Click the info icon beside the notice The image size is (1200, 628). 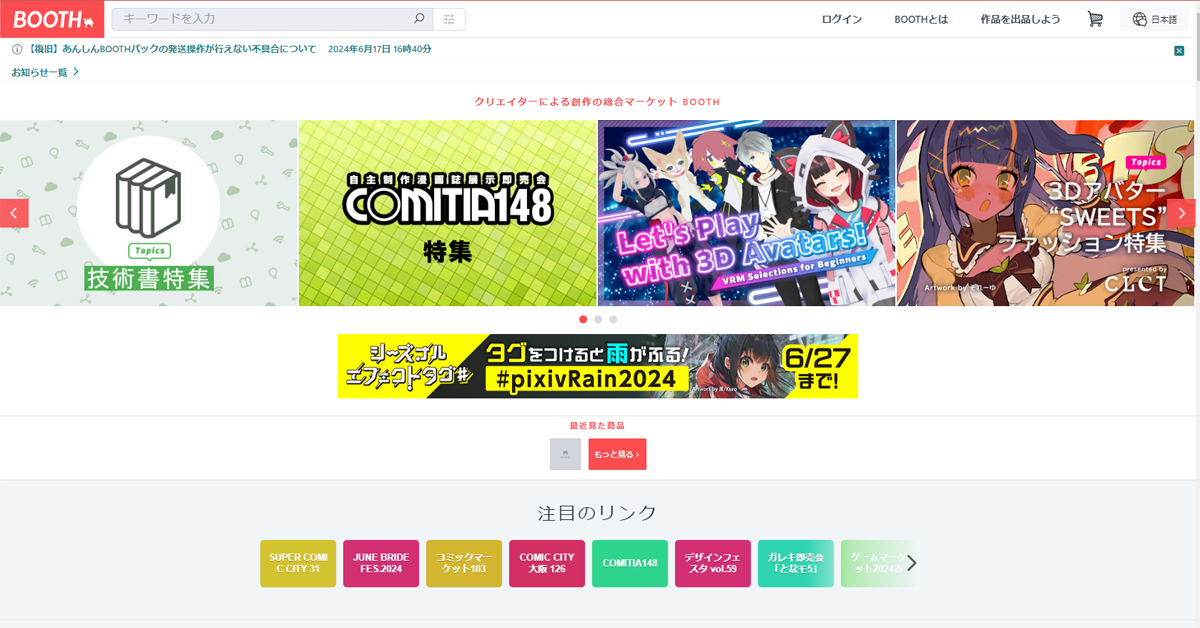17,49
